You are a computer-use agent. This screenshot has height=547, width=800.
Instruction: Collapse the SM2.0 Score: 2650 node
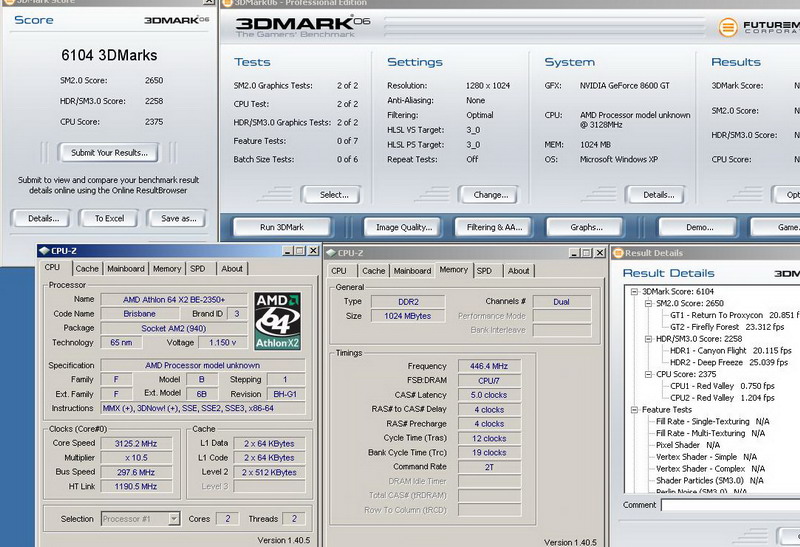648,304
